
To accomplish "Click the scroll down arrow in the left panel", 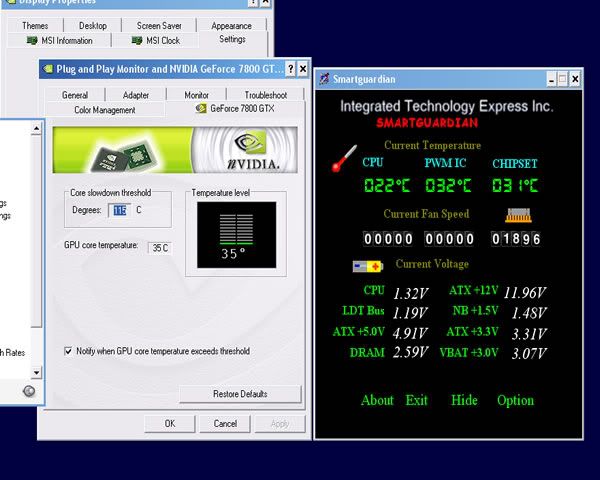I will click(36, 372).
